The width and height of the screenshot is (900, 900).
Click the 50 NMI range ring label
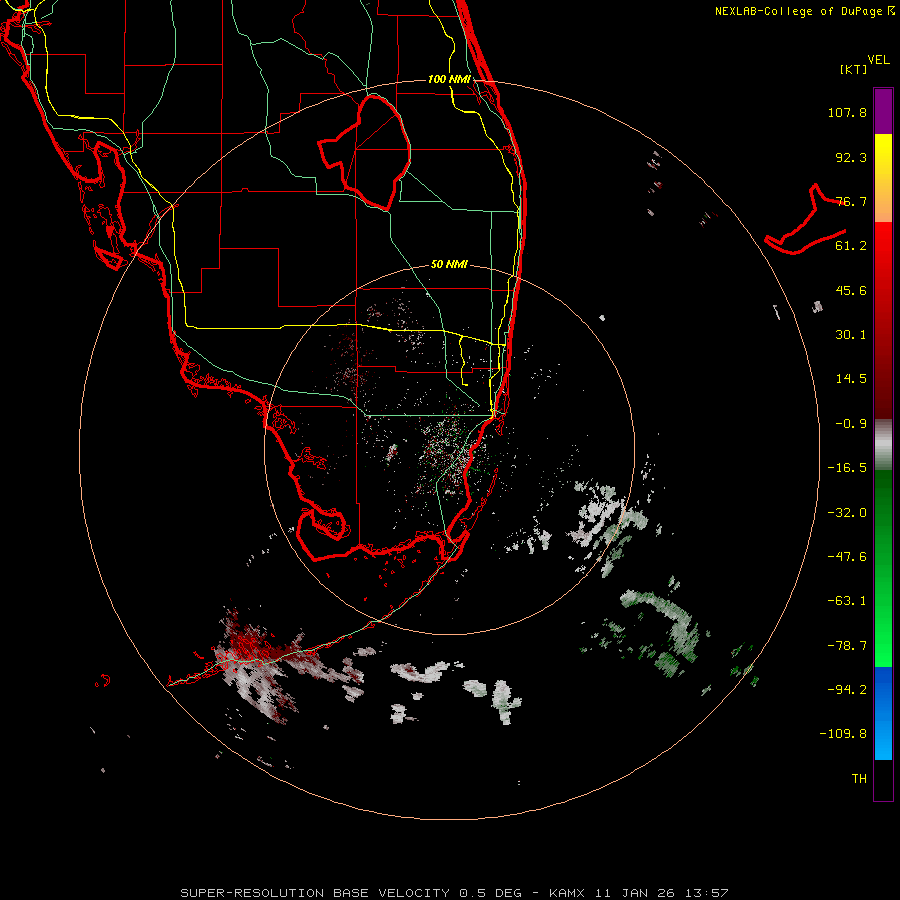(449, 264)
